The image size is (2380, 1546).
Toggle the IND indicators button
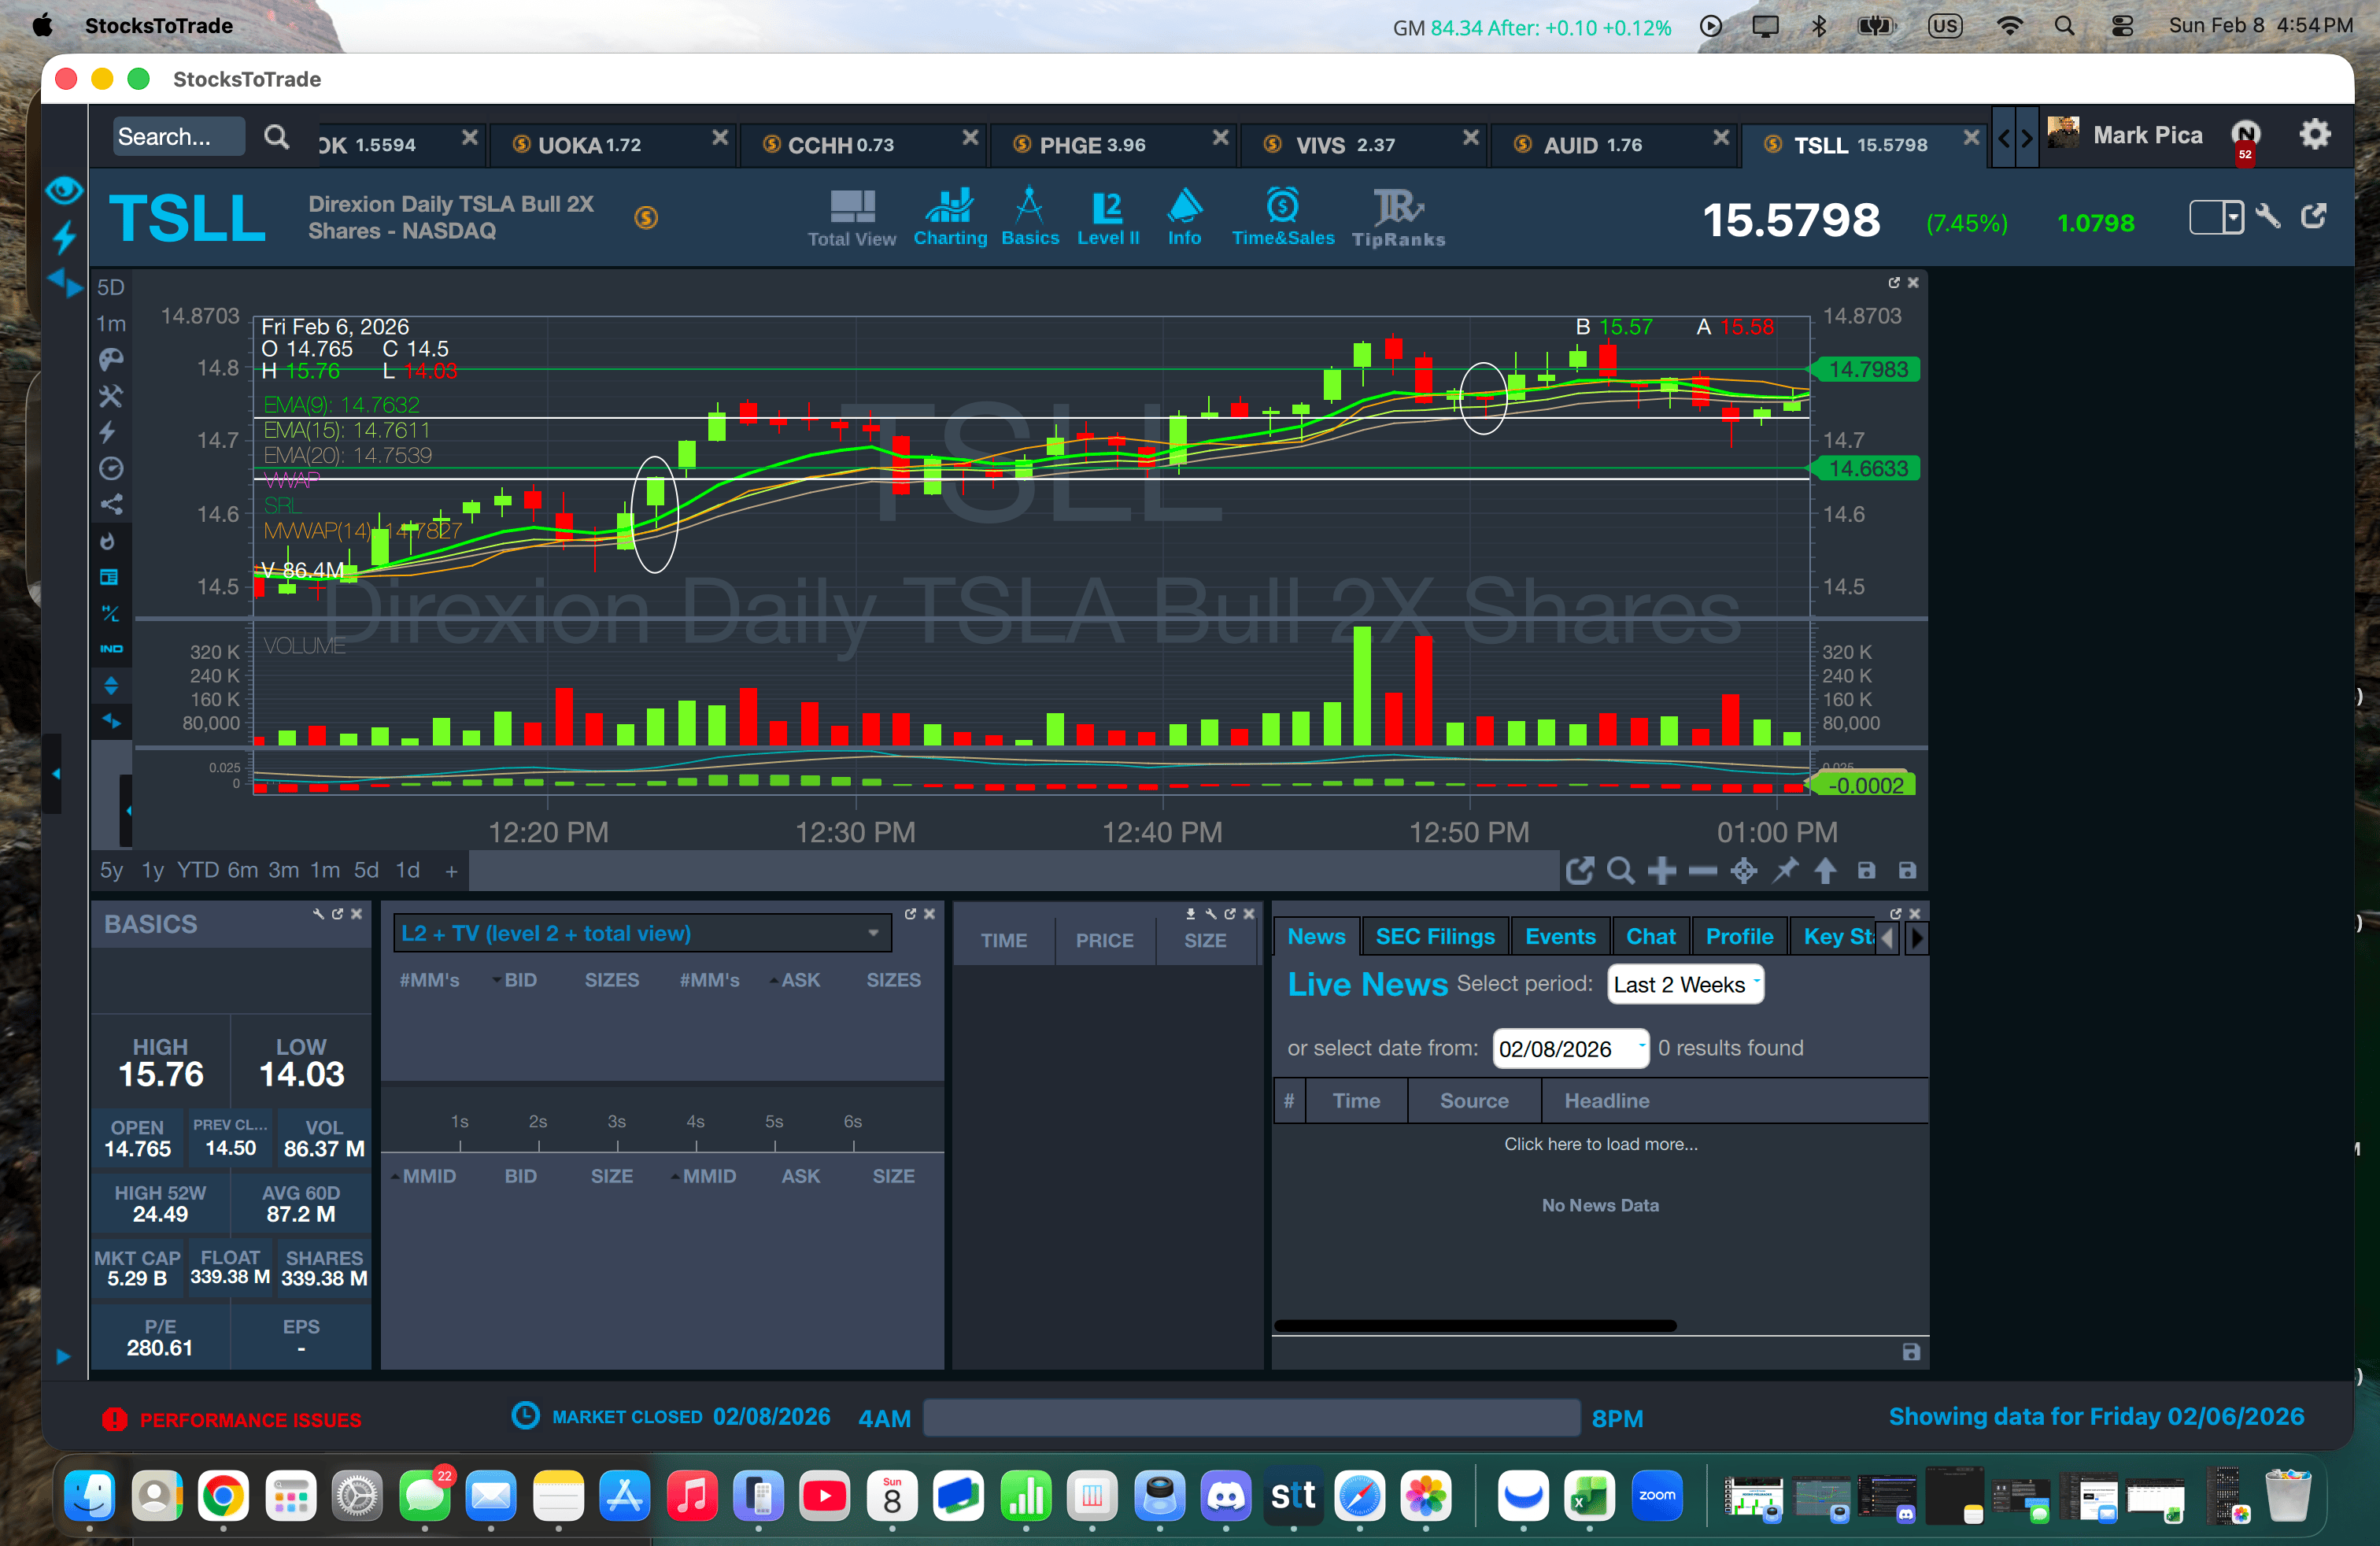coord(111,649)
